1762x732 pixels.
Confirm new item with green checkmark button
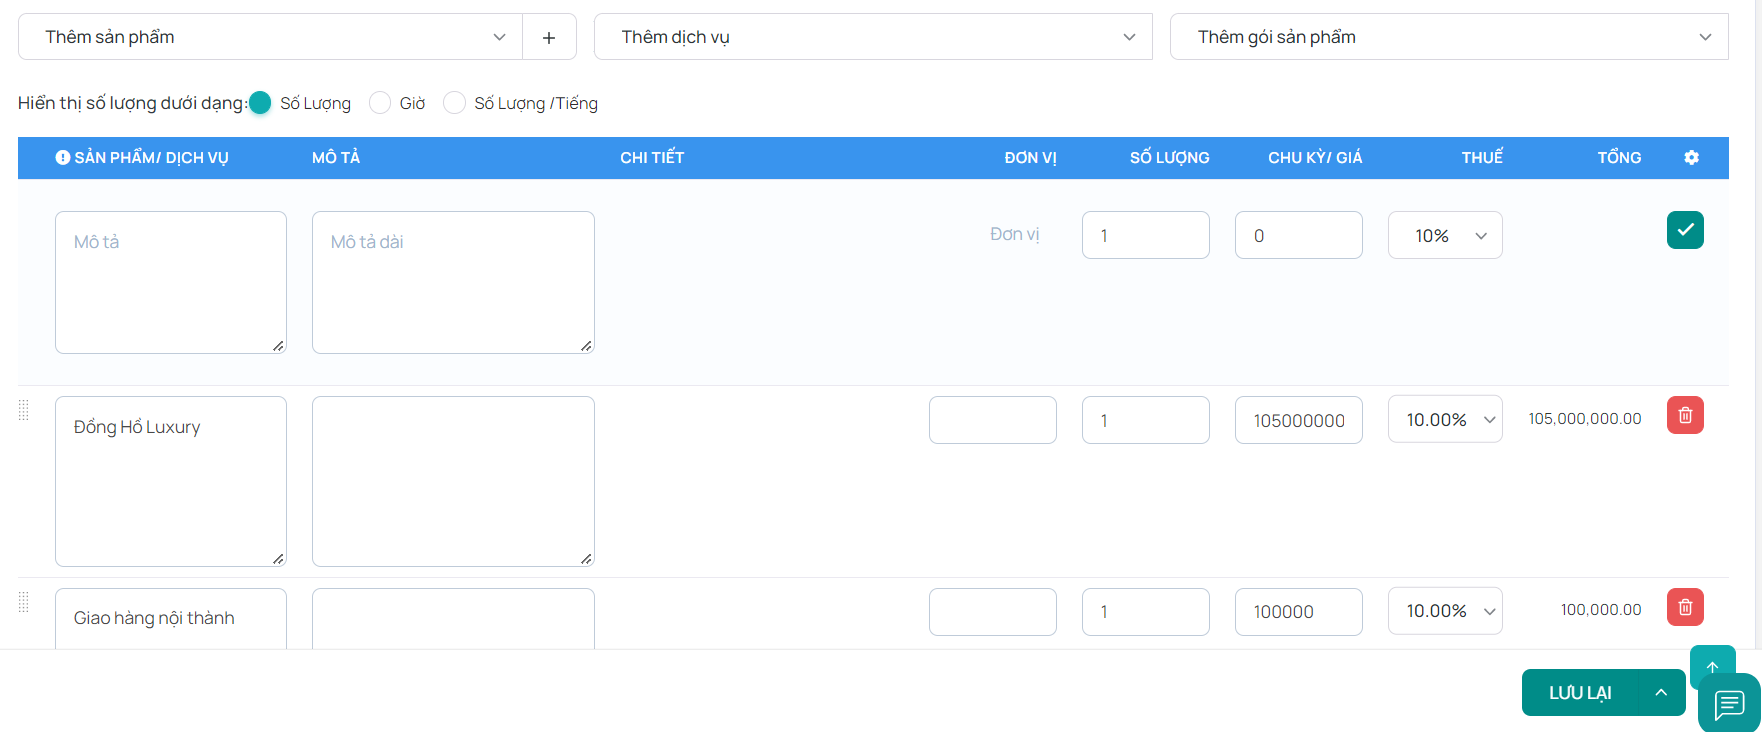point(1685,230)
